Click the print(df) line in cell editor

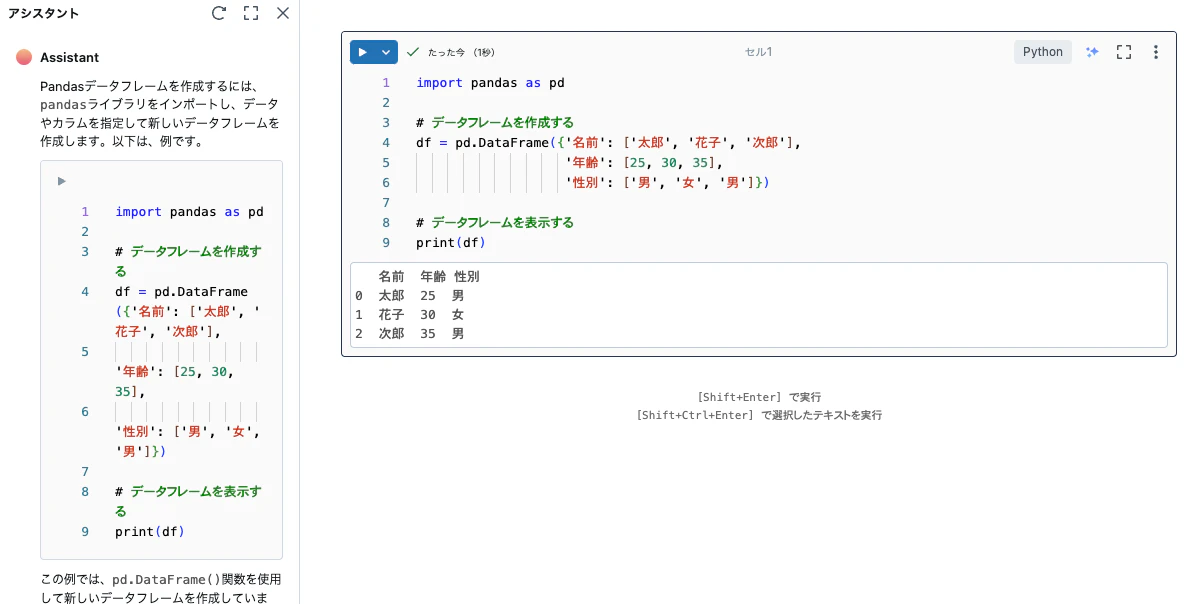[450, 243]
